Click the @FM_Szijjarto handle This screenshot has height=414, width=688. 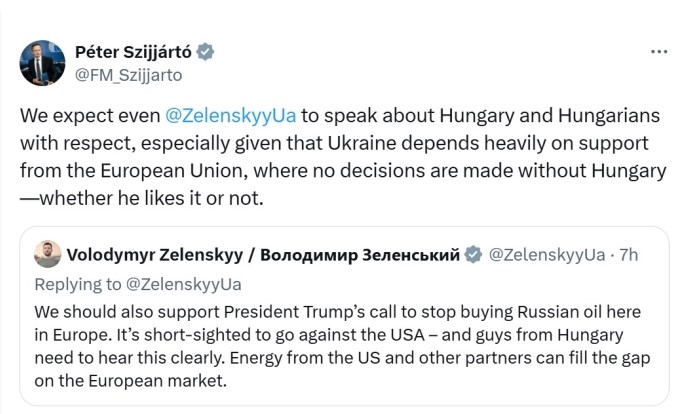click(x=129, y=73)
